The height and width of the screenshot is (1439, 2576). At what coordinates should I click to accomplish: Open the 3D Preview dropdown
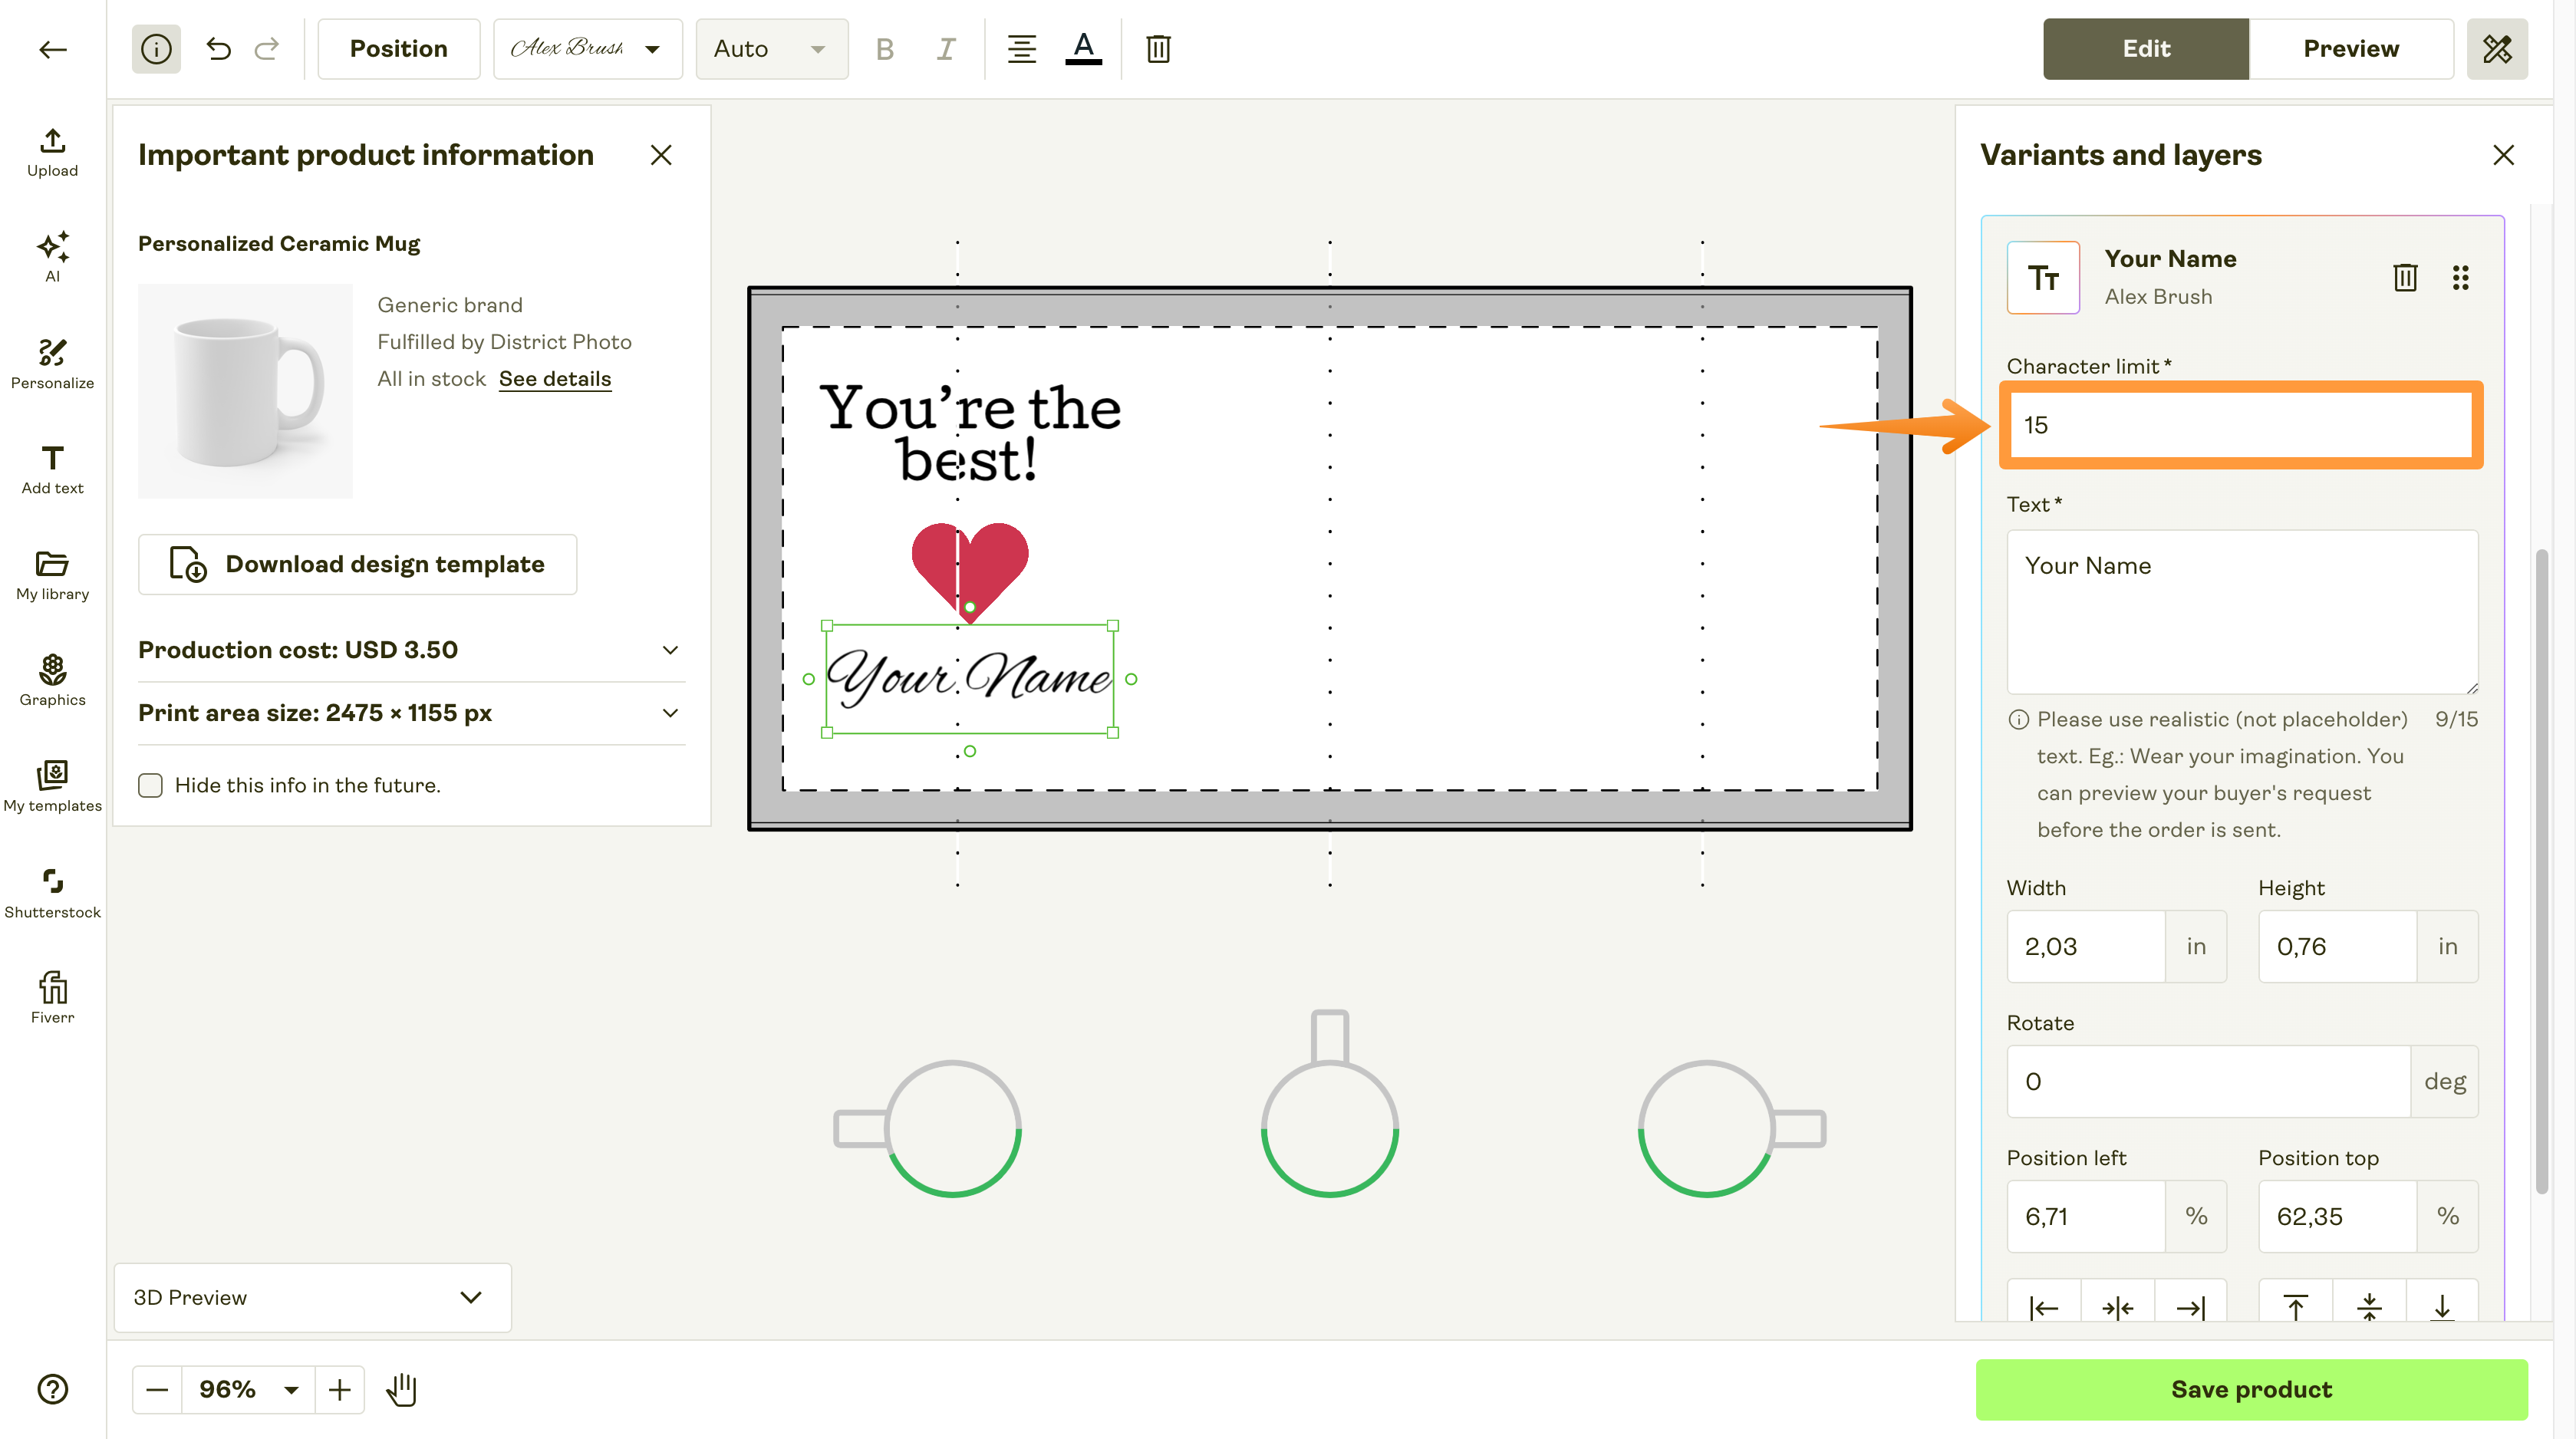tap(313, 1297)
